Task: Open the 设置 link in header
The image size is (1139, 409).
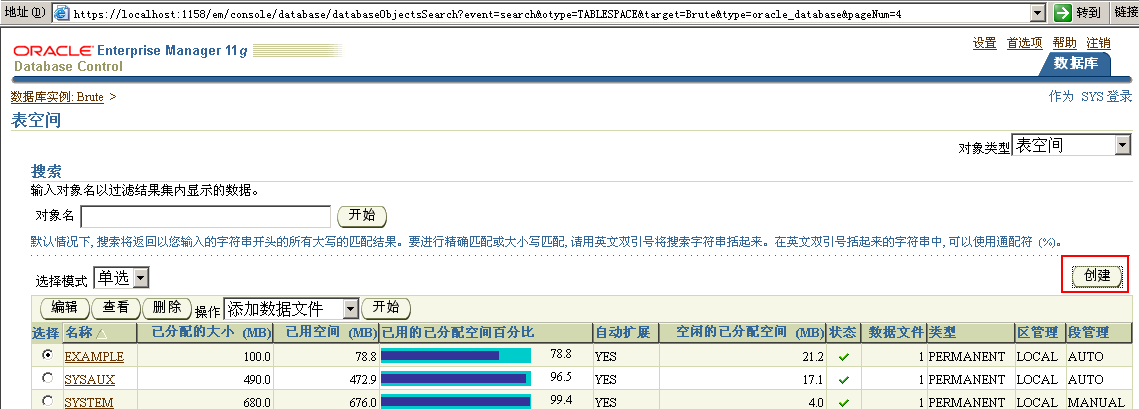Action: tap(984, 43)
